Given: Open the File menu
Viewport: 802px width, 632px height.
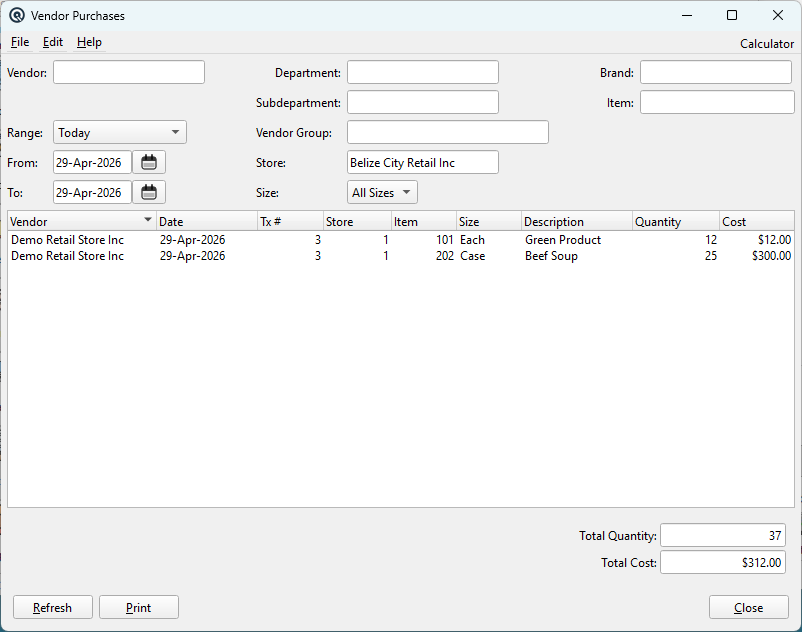Looking at the screenshot, I should pyautogui.click(x=20, y=42).
